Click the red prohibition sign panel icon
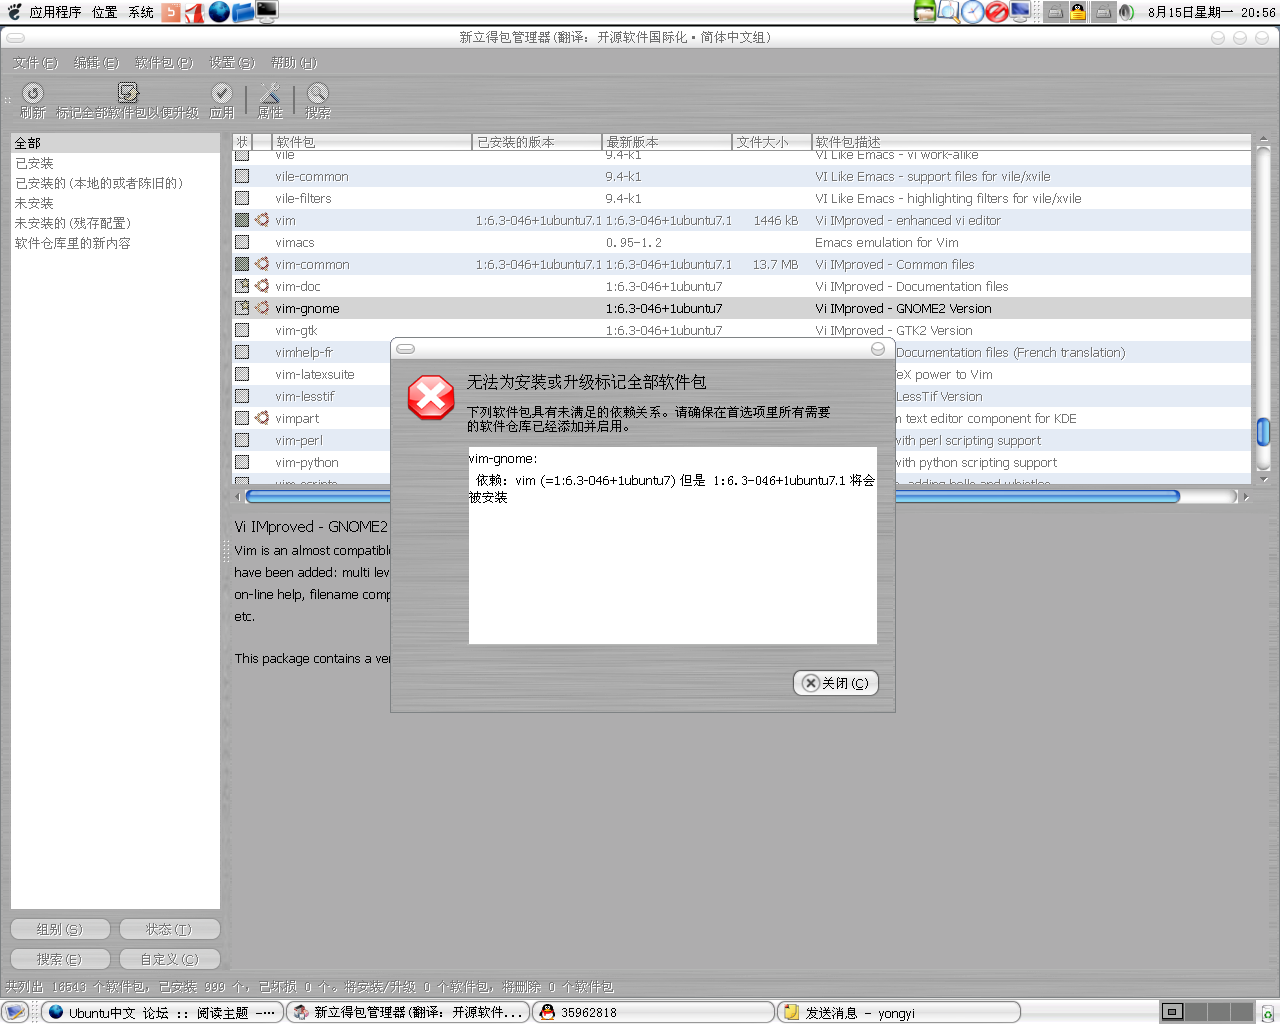The width and height of the screenshot is (1280, 1024). coord(996,12)
